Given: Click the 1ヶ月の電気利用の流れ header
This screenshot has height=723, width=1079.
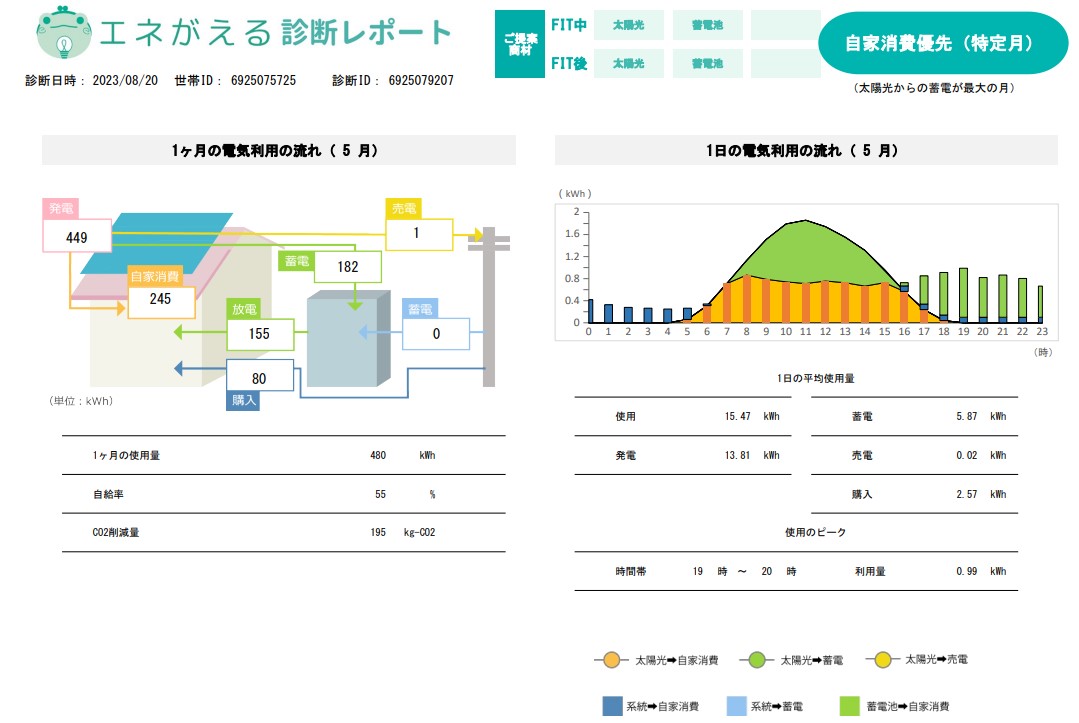Looking at the screenshot, I should coord(279,150).
